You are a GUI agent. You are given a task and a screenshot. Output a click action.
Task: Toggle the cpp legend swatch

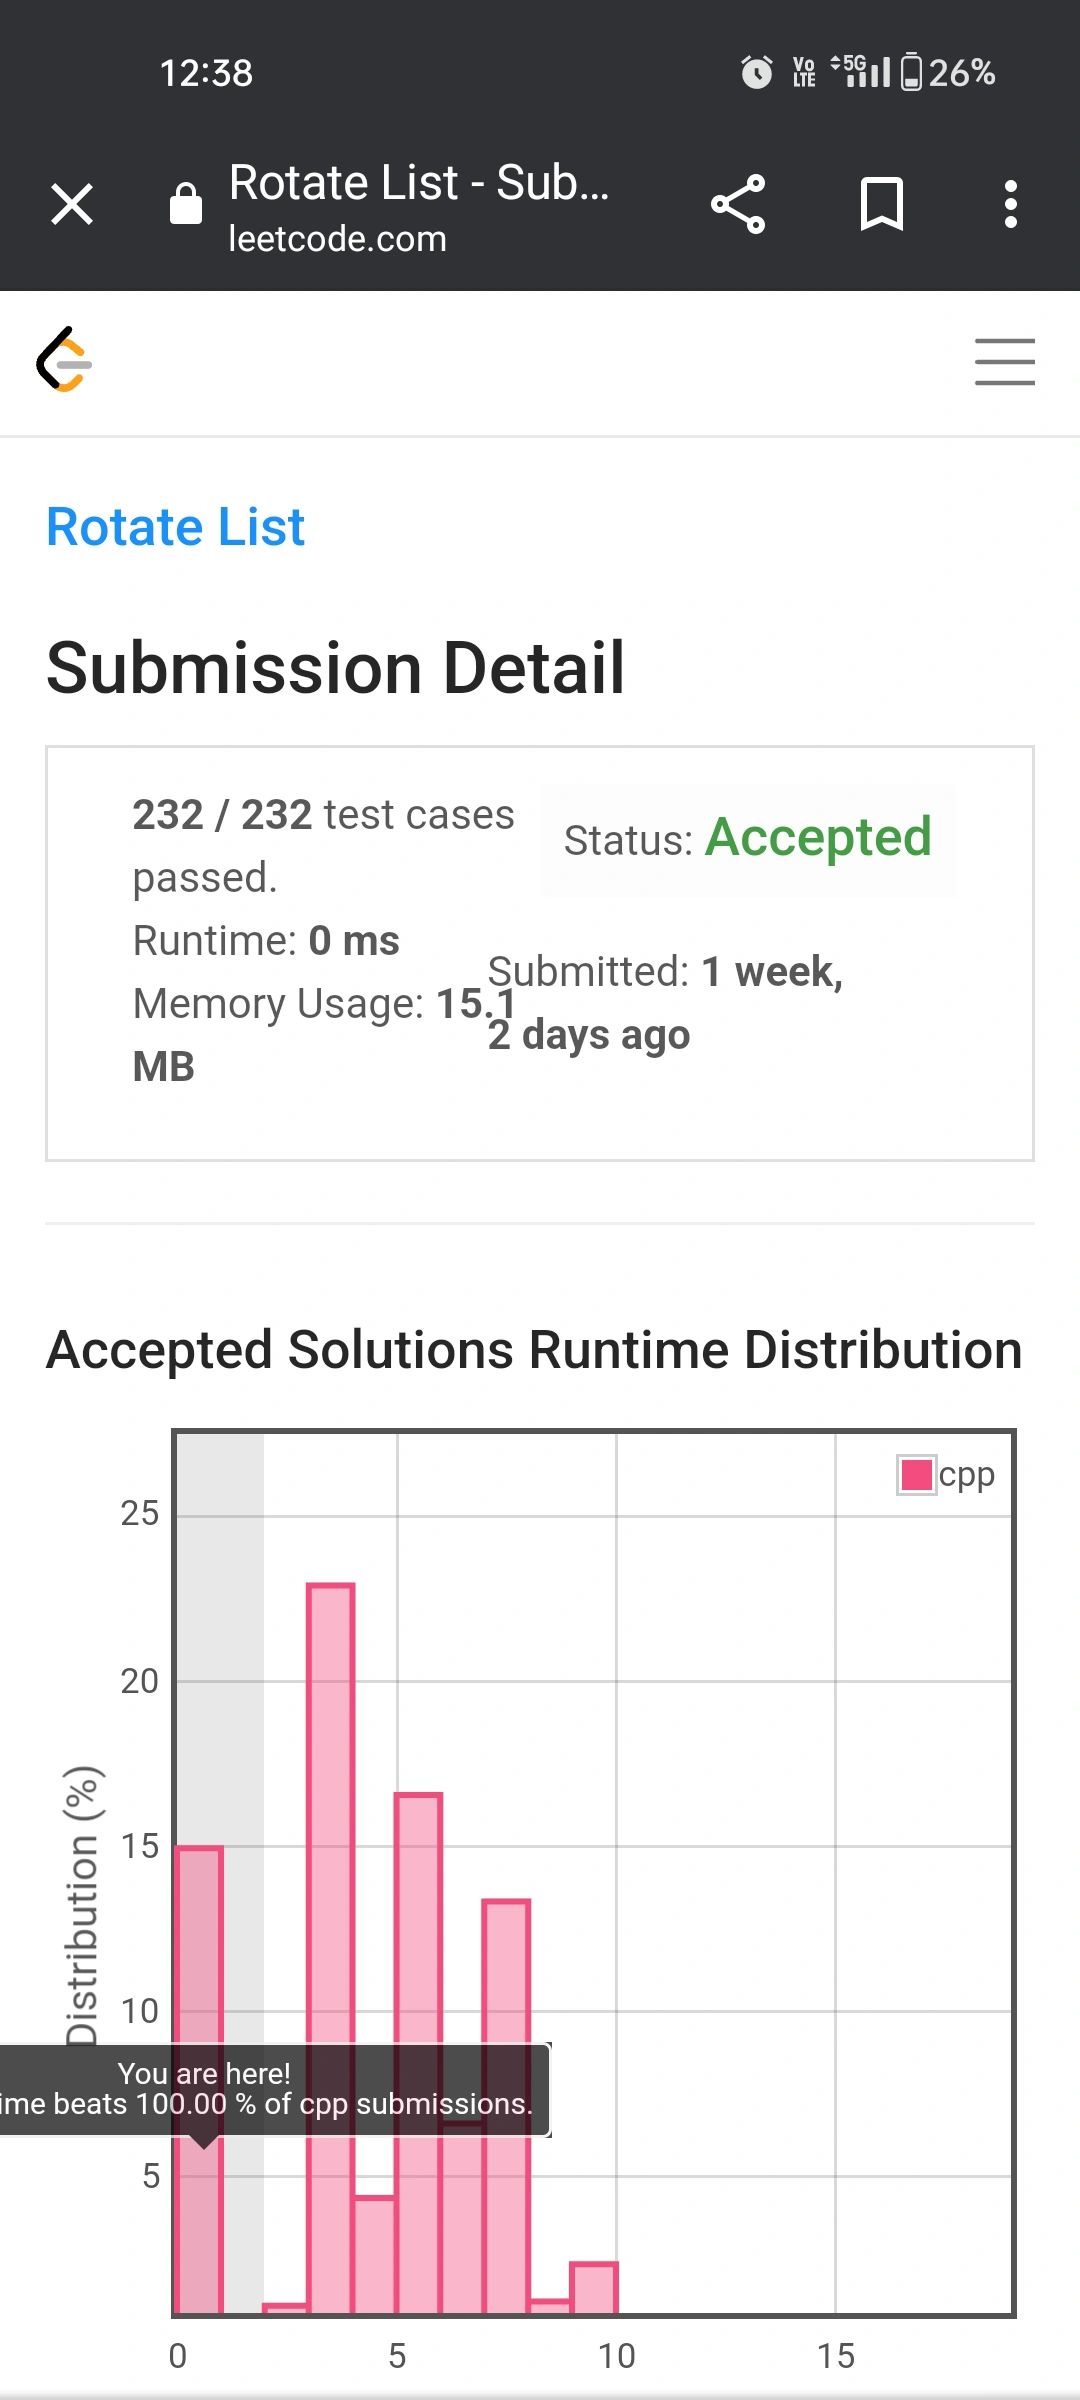coord(916,1474)
